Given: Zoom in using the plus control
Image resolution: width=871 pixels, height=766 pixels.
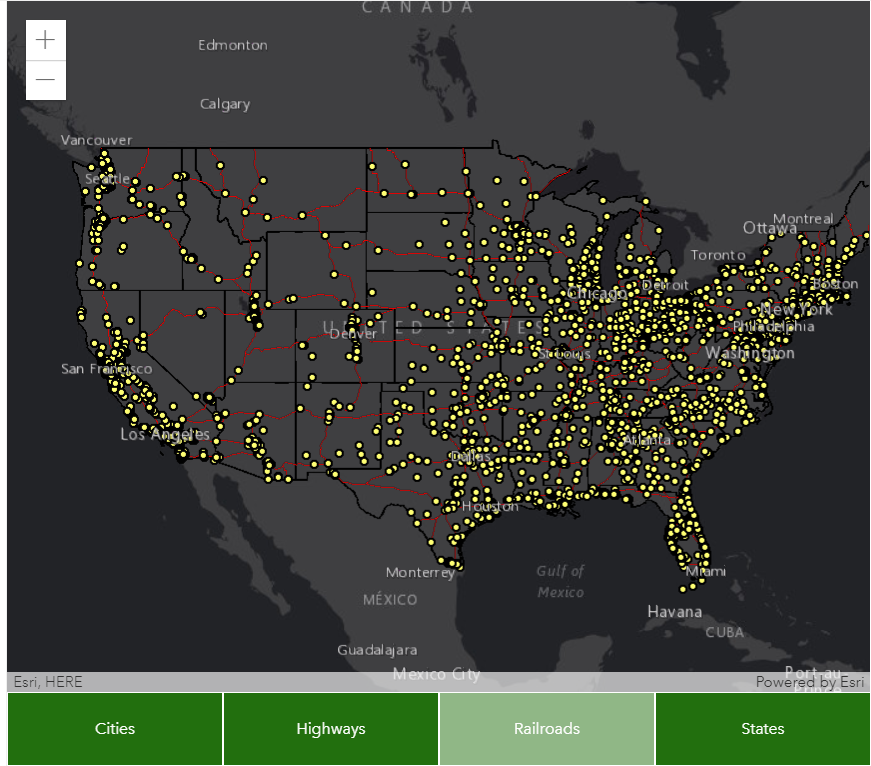Looking at the screenshot, I should tap(45, 40).
